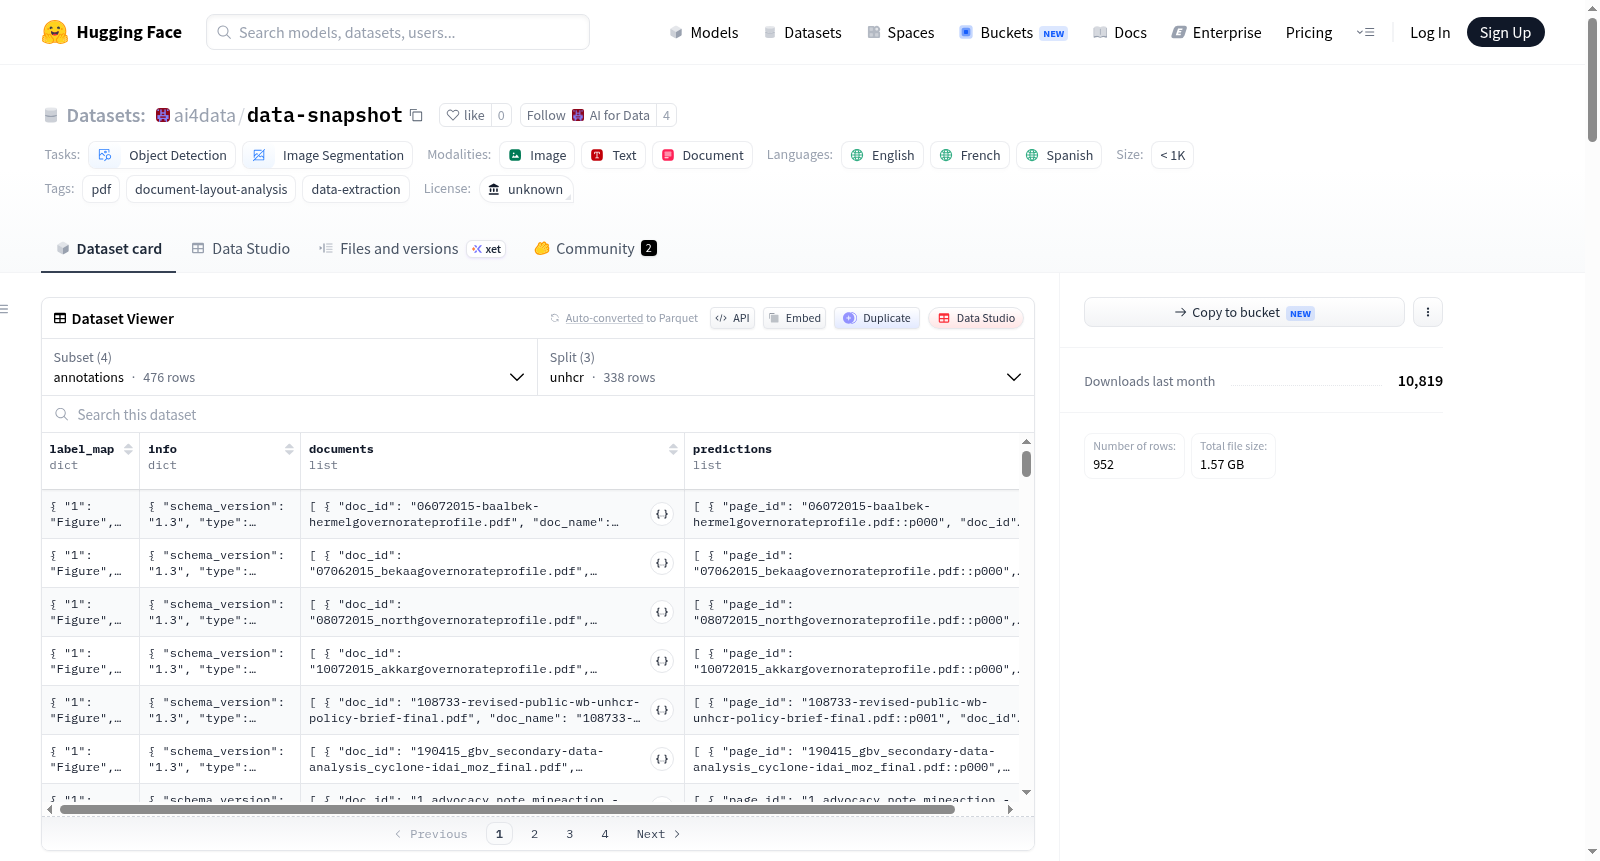Click the table's horizontal scrollbar
Screen dimensions: 1600x861
click(507, 809)
